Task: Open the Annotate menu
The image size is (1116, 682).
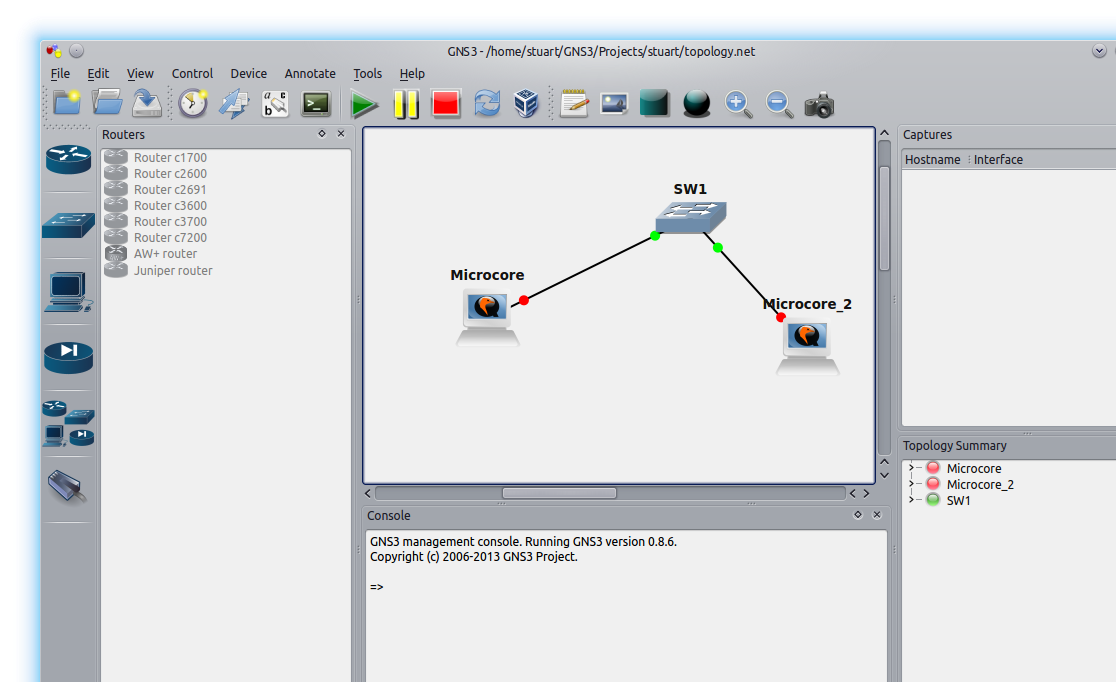Action: [310, 73]
